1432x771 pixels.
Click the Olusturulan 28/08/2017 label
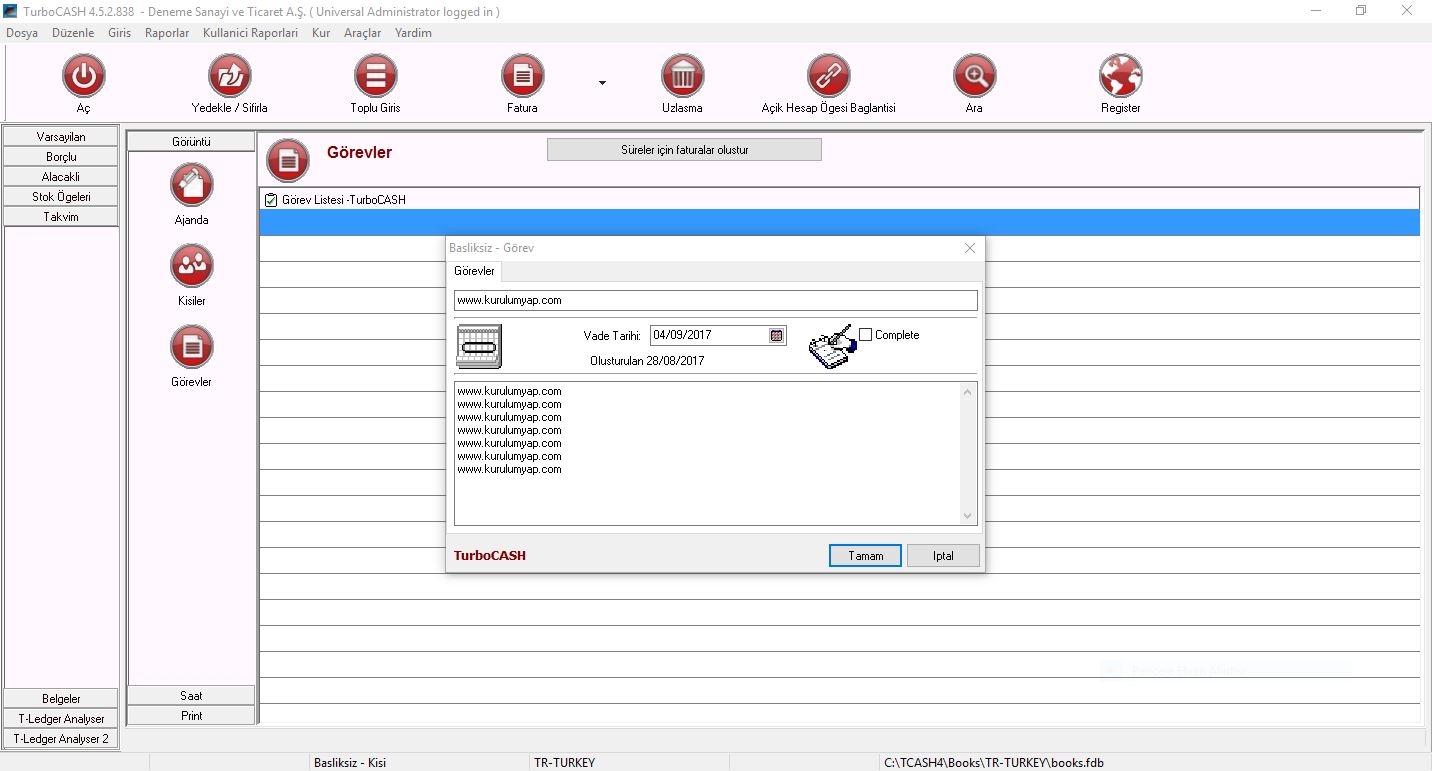click(647, 361)
